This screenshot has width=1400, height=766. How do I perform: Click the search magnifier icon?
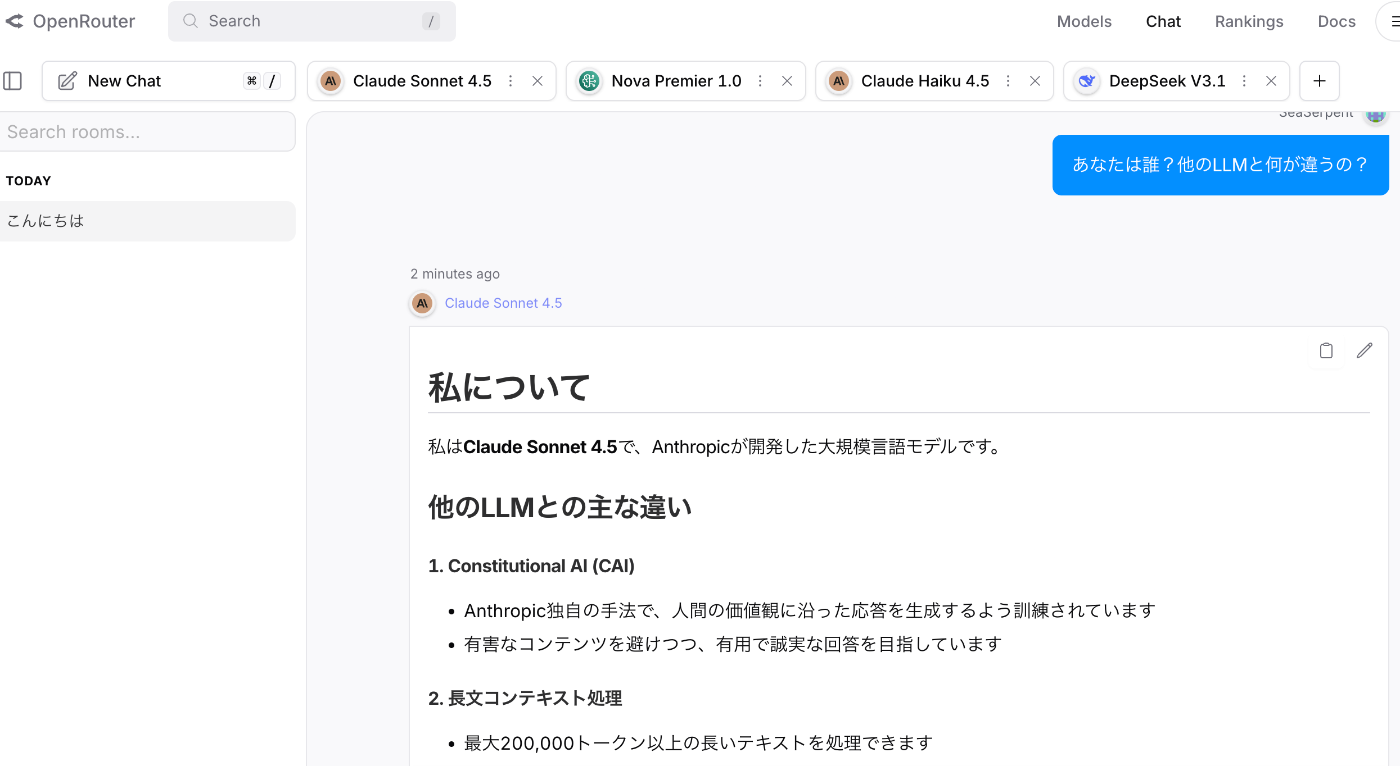tap(191, 21)
